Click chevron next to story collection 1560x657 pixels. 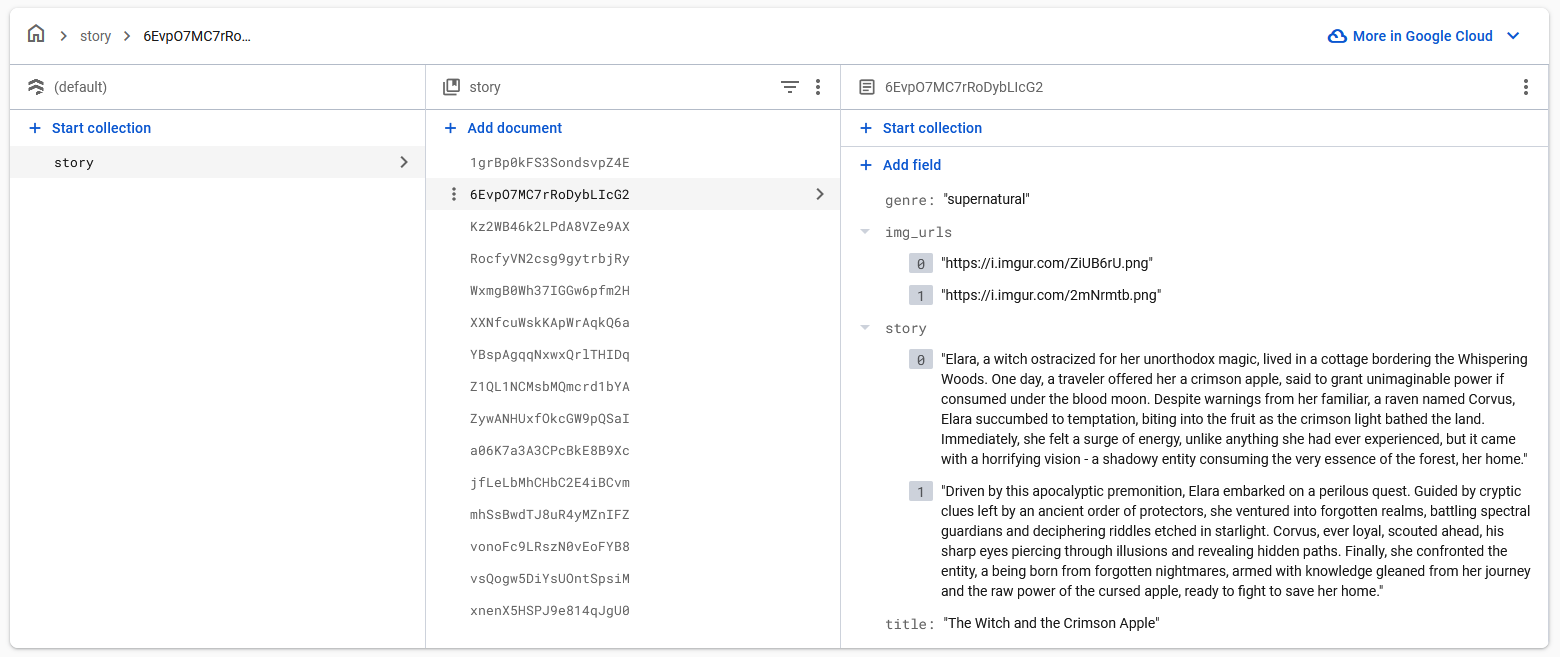404,162
